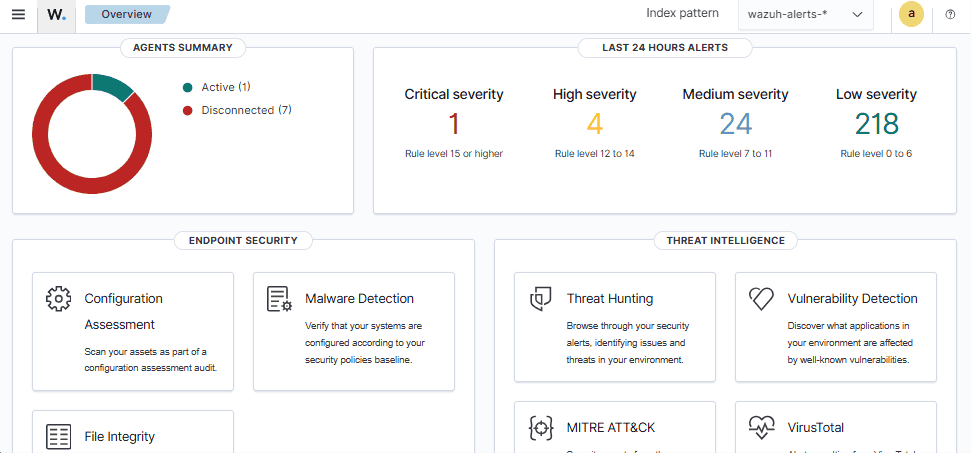This screenshot has width=971, height=453.
Task: Select the Overview breadcrumb tab
Action: (x=127, y=14)
